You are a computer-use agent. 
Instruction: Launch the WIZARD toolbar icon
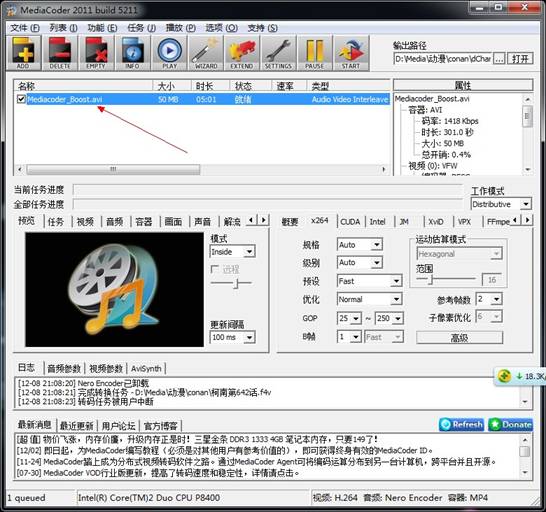click(x=206, y=53)
